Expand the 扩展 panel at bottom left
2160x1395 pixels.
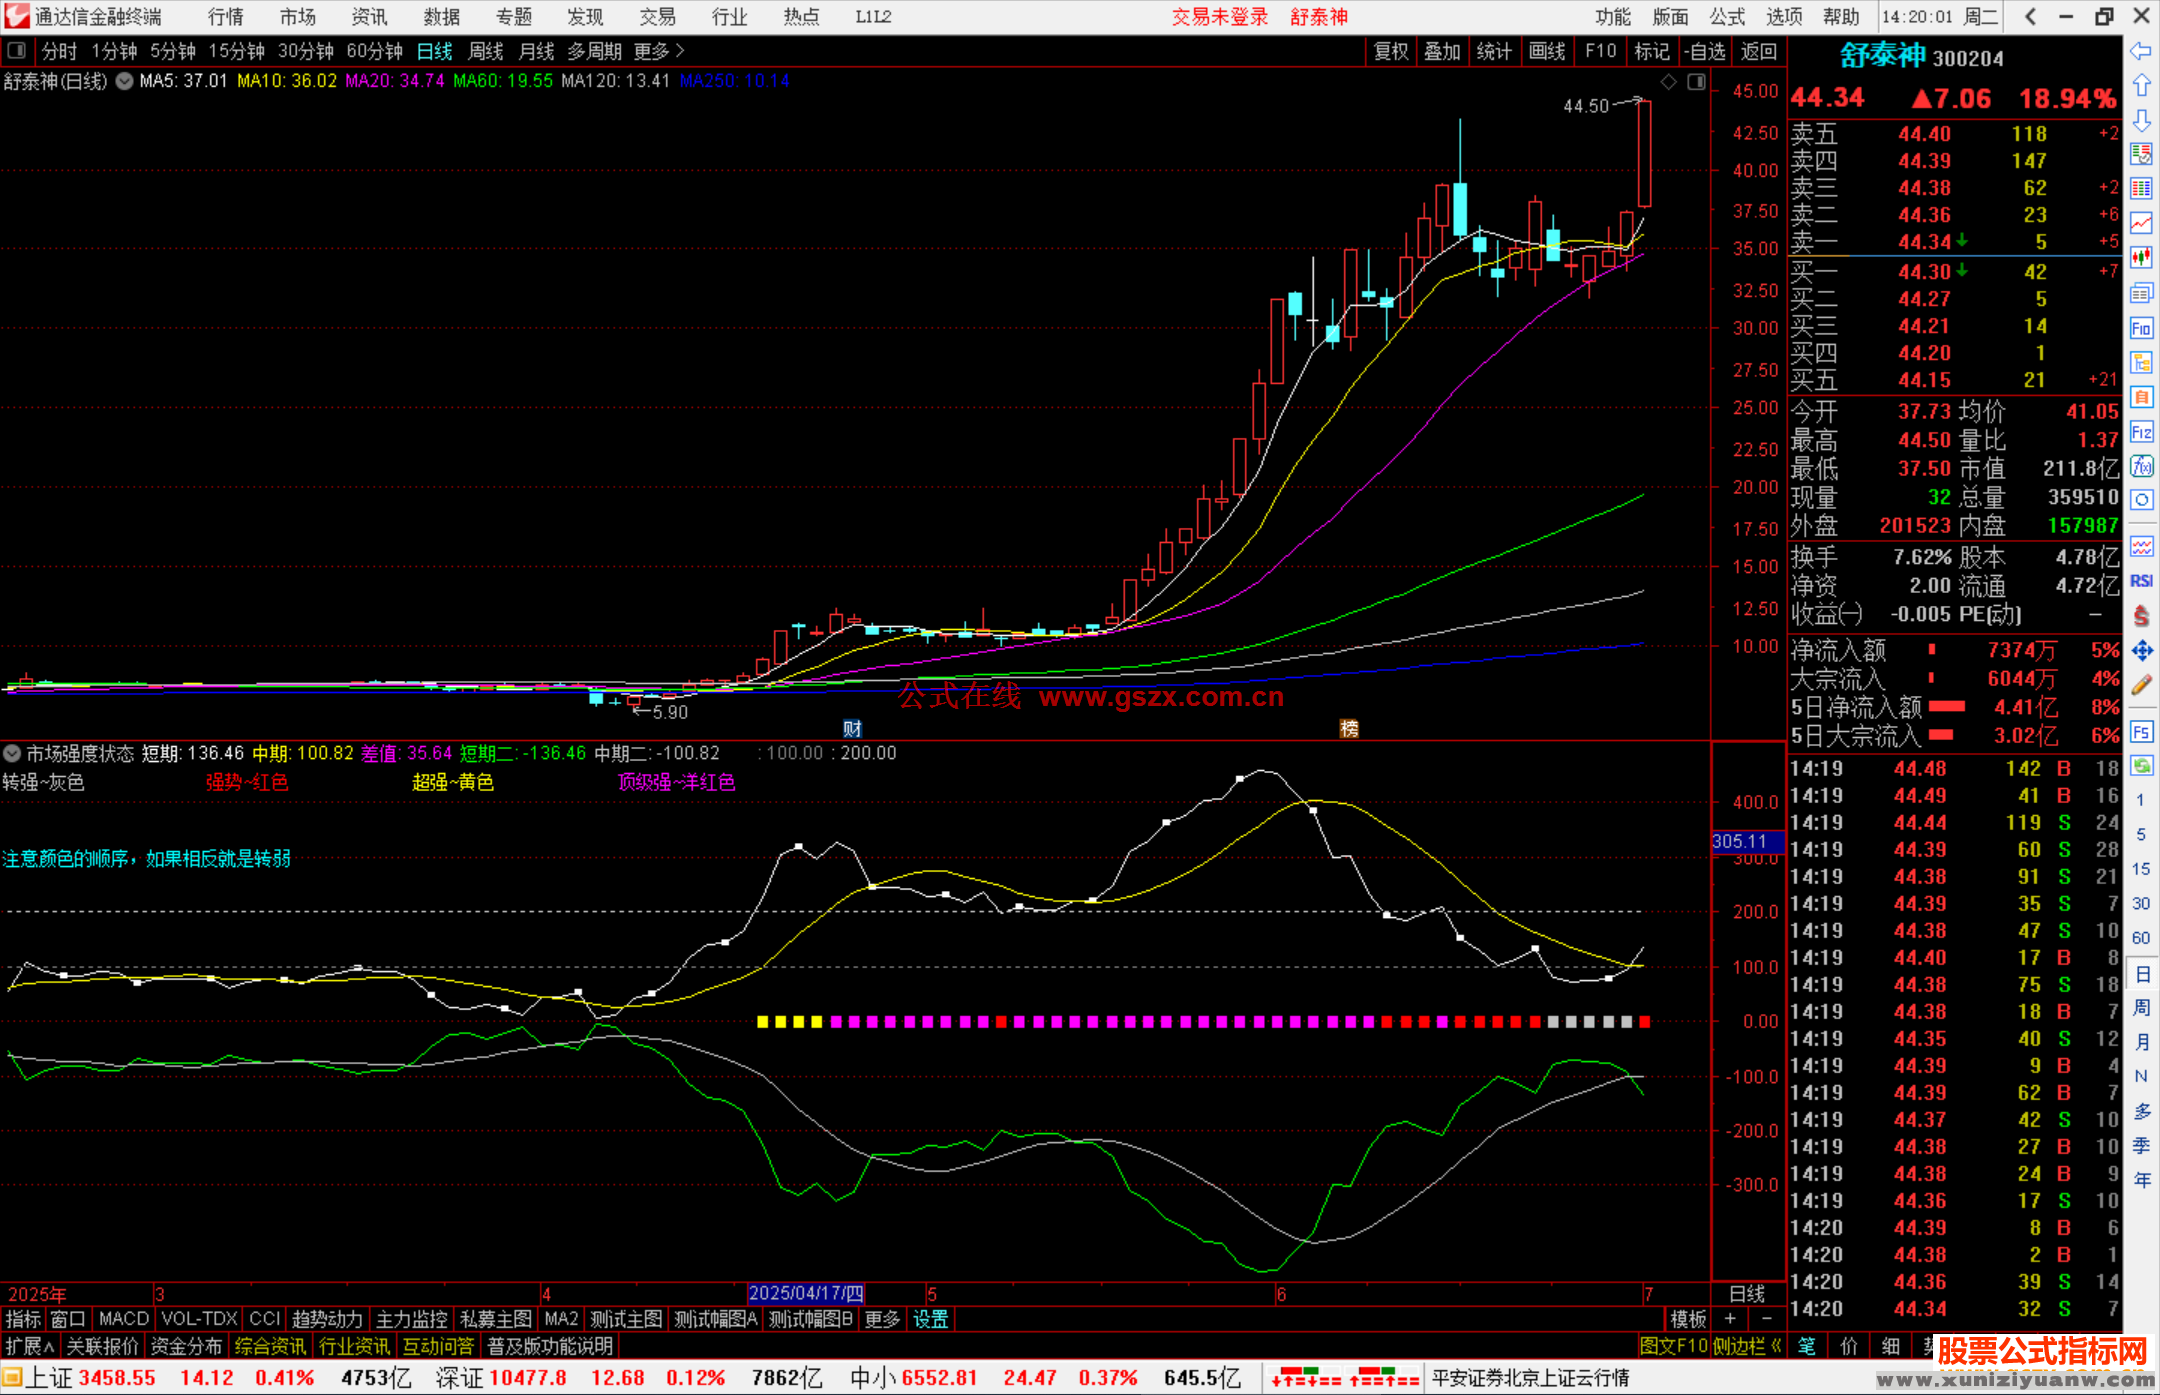[30, 1346]
